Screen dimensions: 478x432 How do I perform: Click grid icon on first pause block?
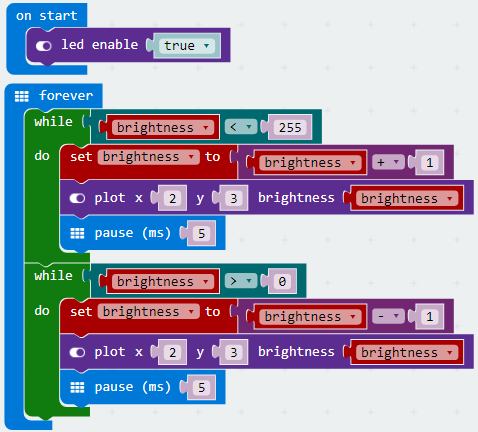[77, 233]
